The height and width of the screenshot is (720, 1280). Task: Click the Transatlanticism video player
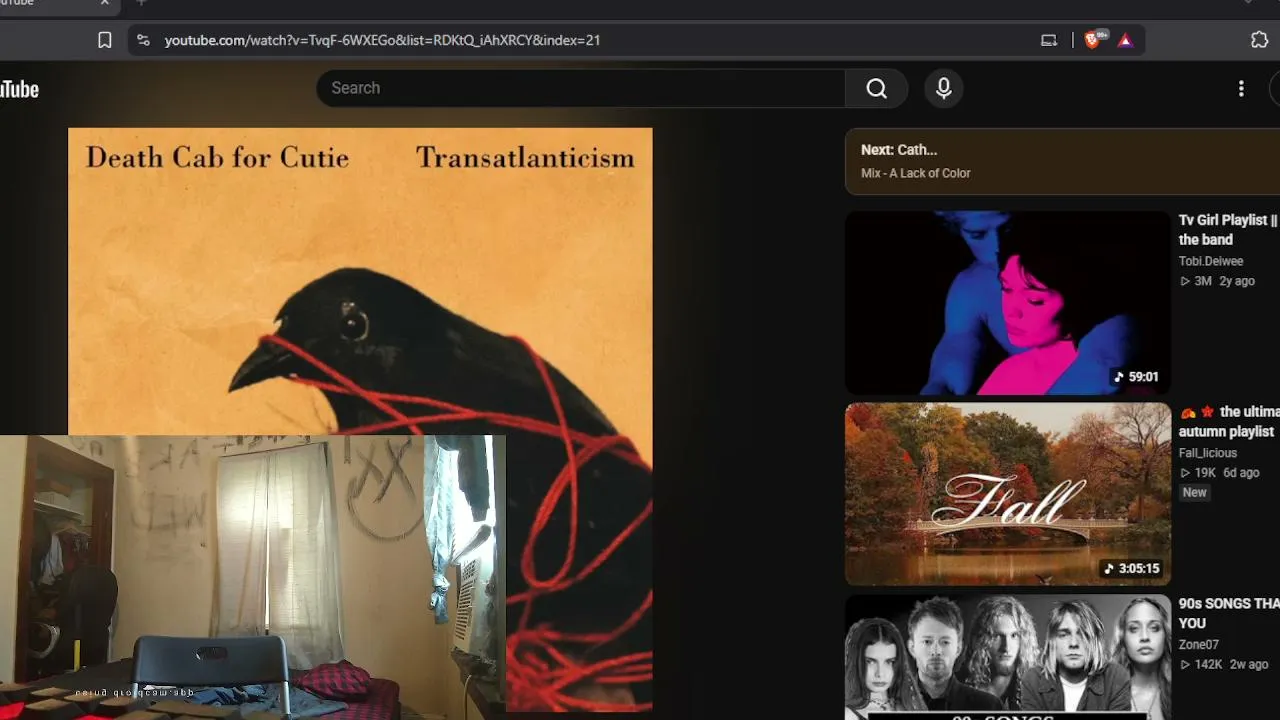[360, 420]
